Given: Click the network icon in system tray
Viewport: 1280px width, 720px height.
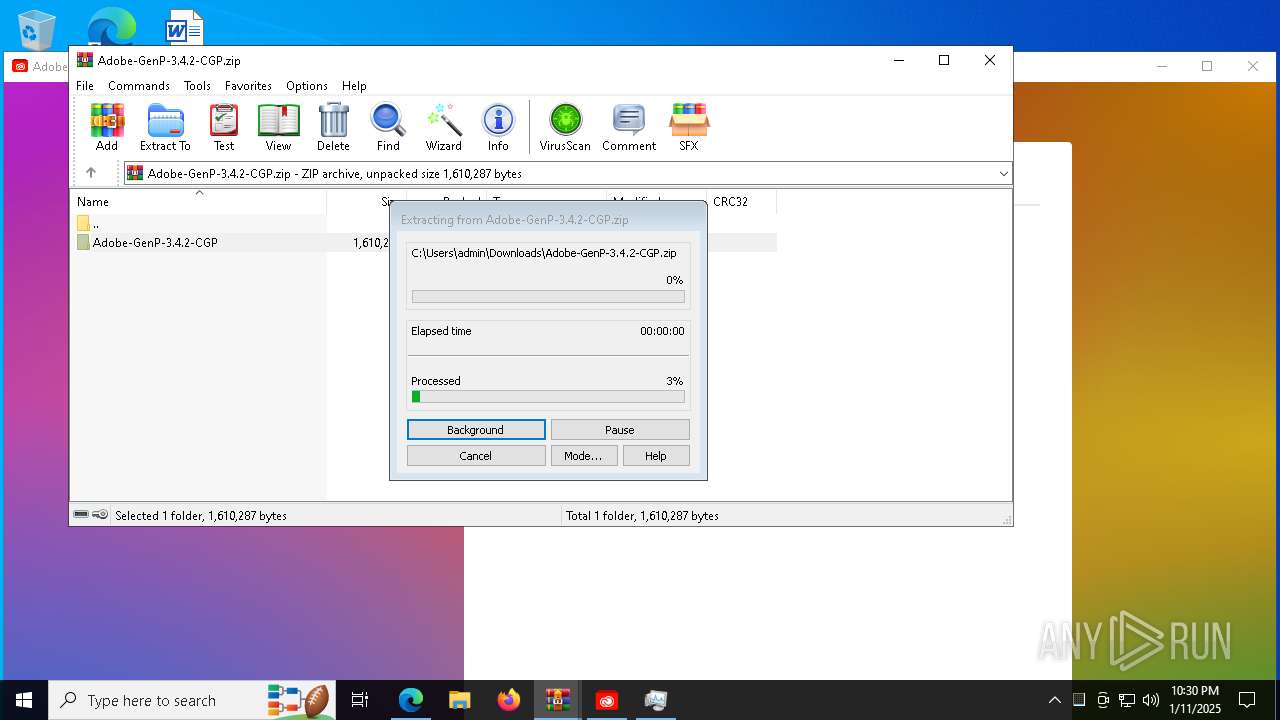Looking at the screenshot, I should 1127,700.
